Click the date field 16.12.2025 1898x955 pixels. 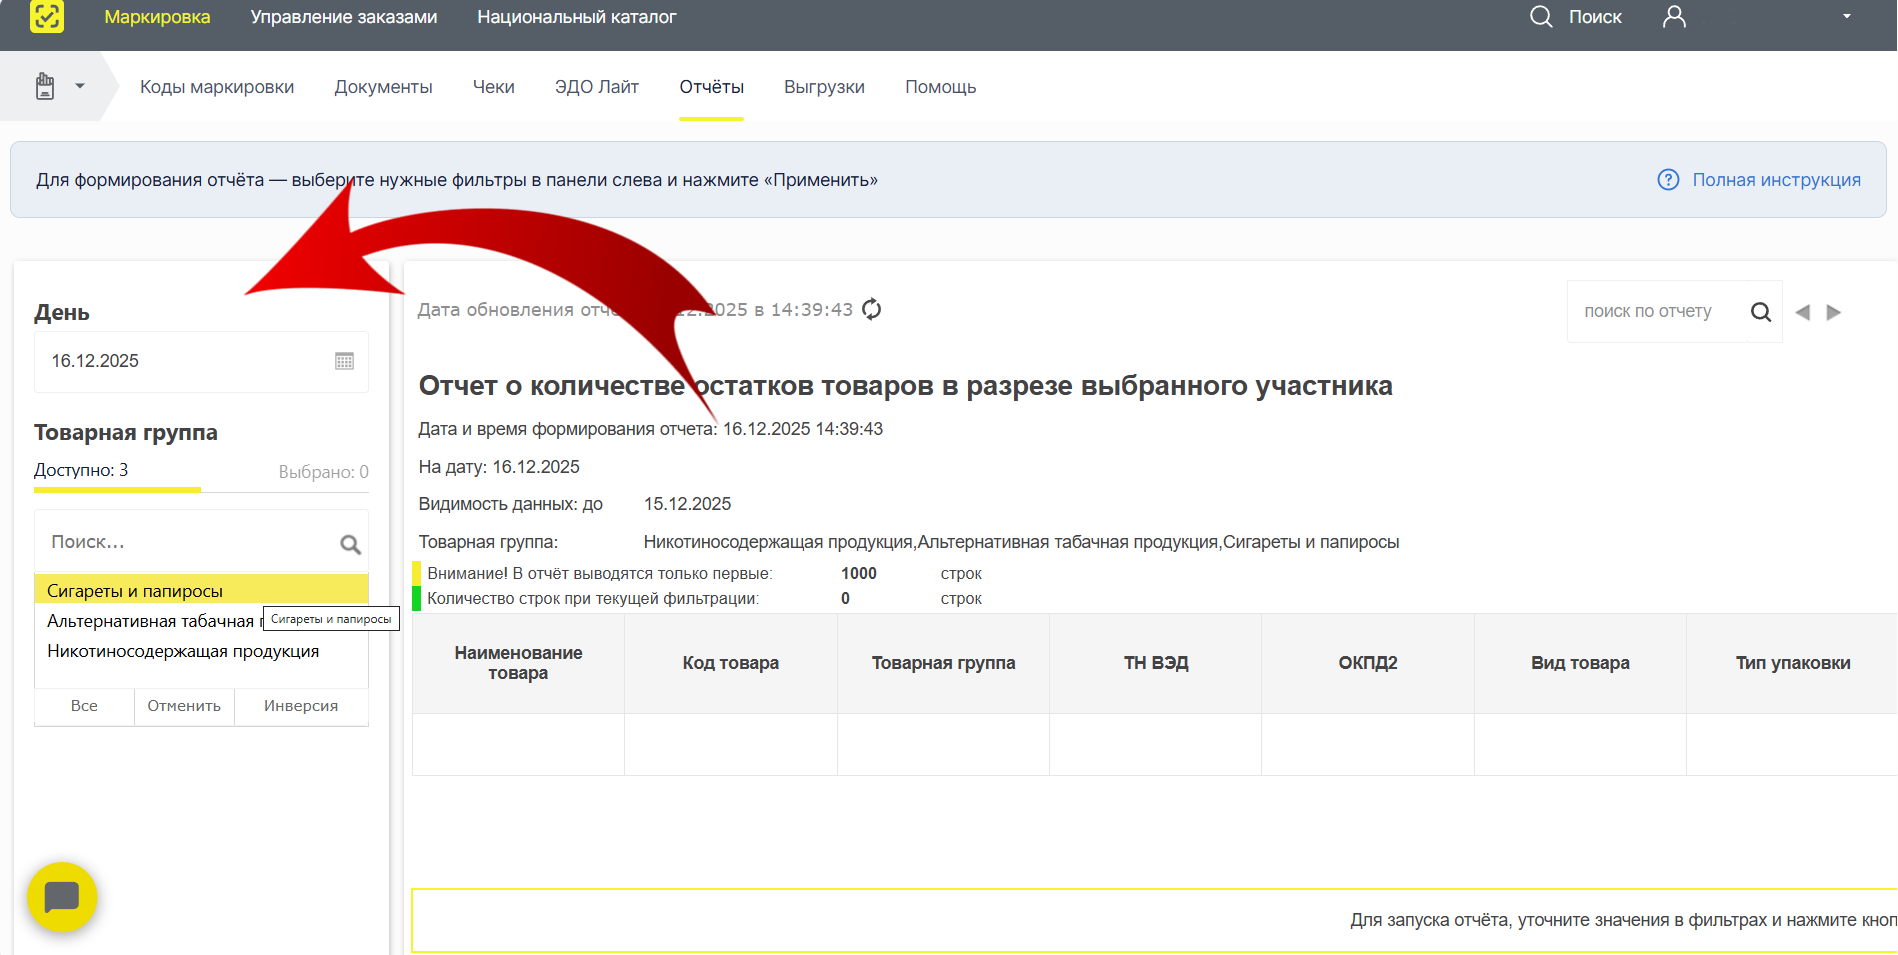coord(201,361)
